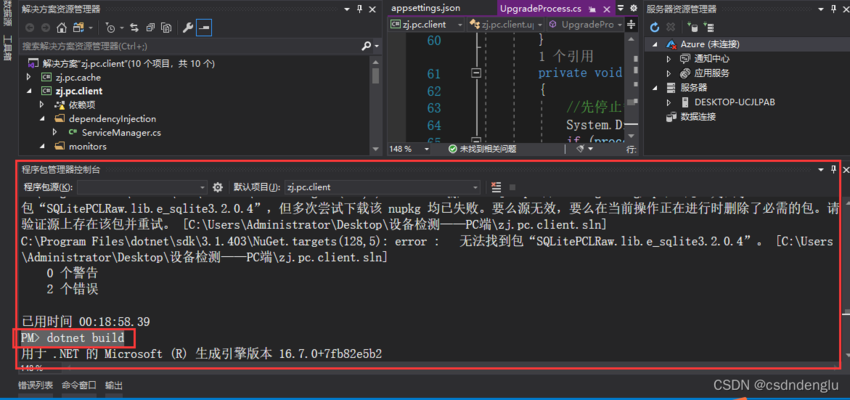Click the Sync with Active Document icon

pyautogui.click(x=134, y=28)
